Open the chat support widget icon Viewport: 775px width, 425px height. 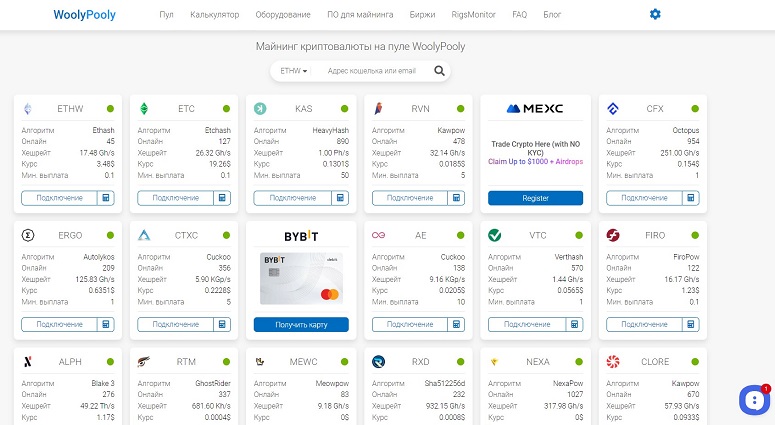(754, 399)
